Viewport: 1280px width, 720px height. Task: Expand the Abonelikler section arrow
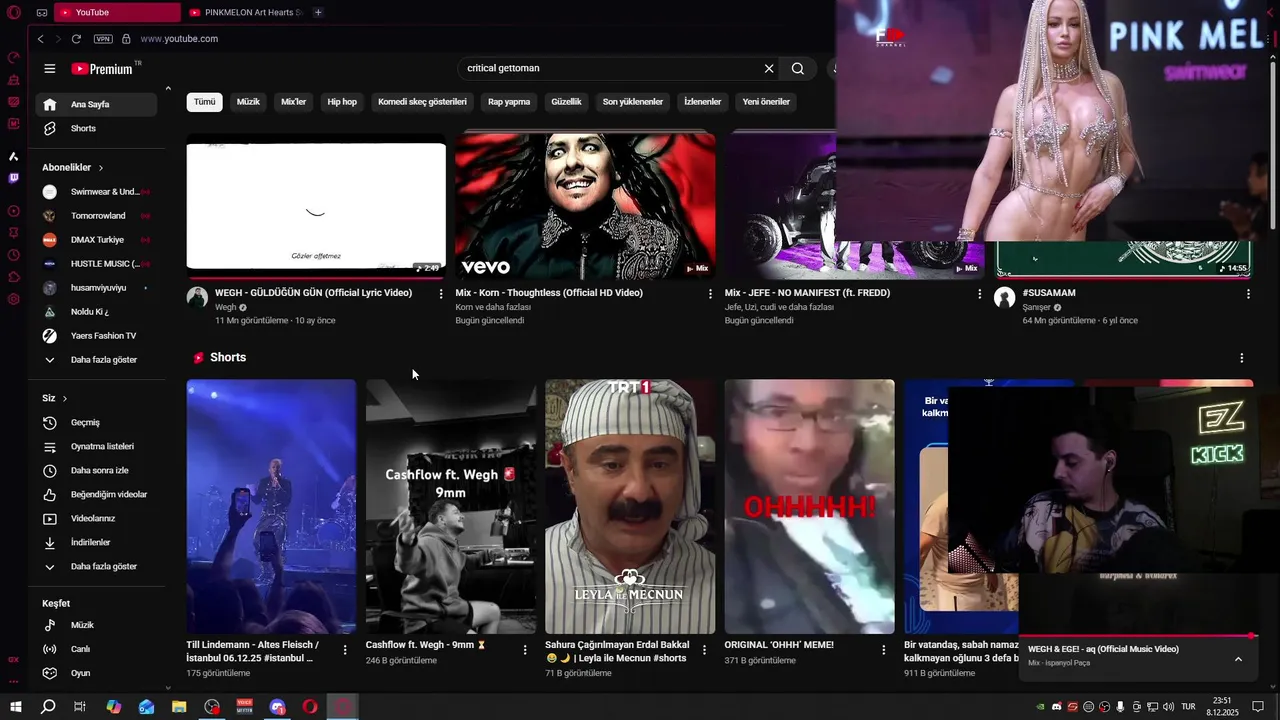tap(101, 168)
